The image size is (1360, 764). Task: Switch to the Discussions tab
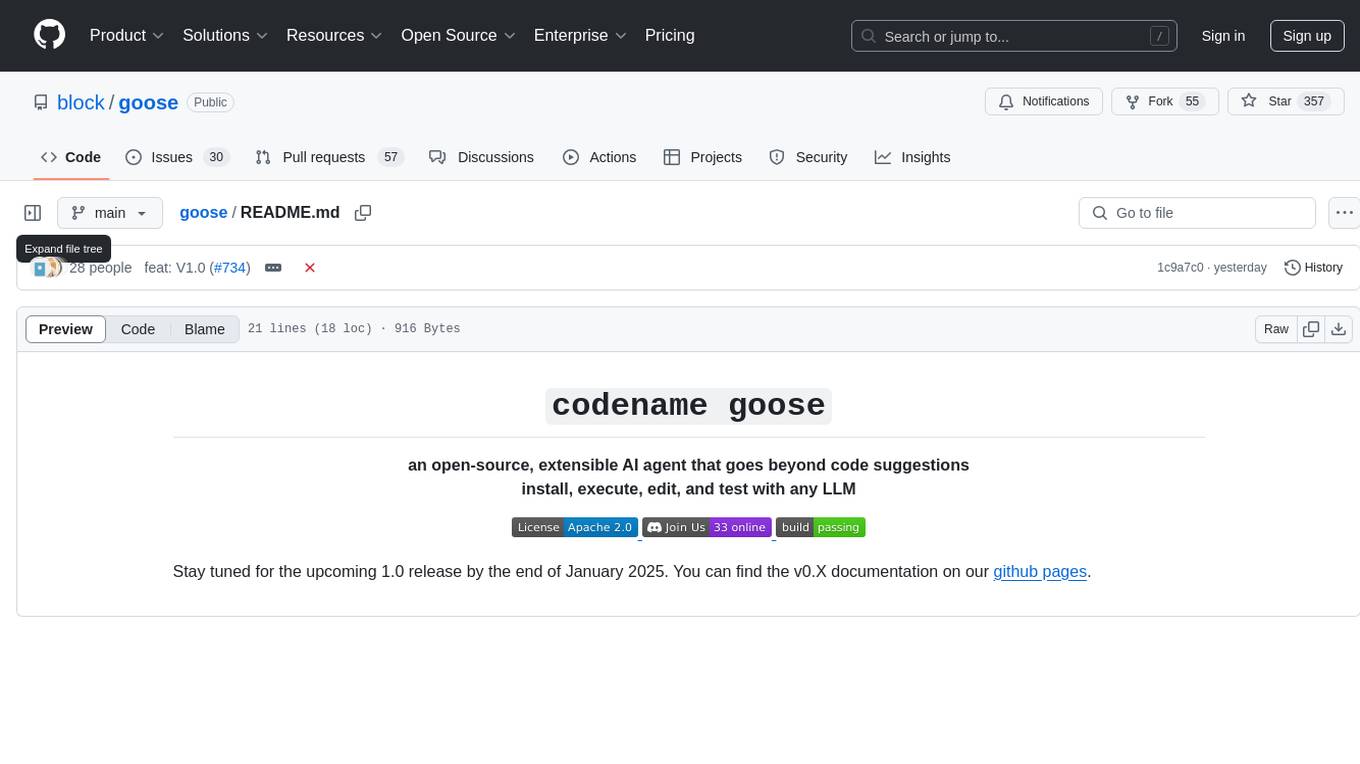pyautogui.click(x=481, y=157)
